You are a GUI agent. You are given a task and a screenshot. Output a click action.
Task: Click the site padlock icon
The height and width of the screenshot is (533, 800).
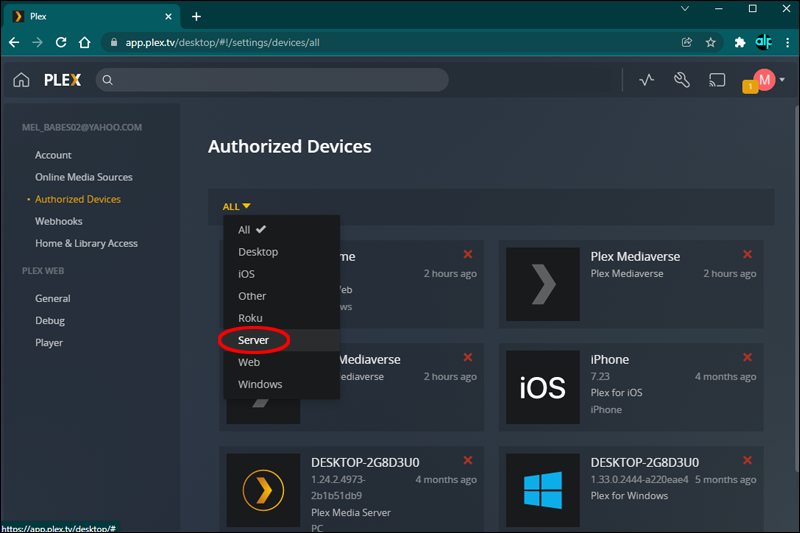114,42
